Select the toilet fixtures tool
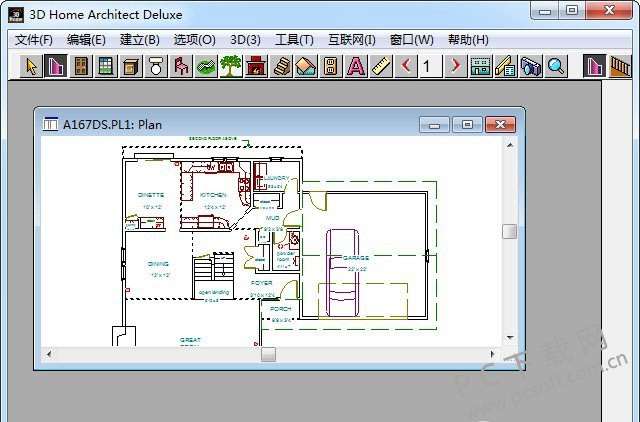The width and height of the screenshot is (640, 422). pos(156,66)
